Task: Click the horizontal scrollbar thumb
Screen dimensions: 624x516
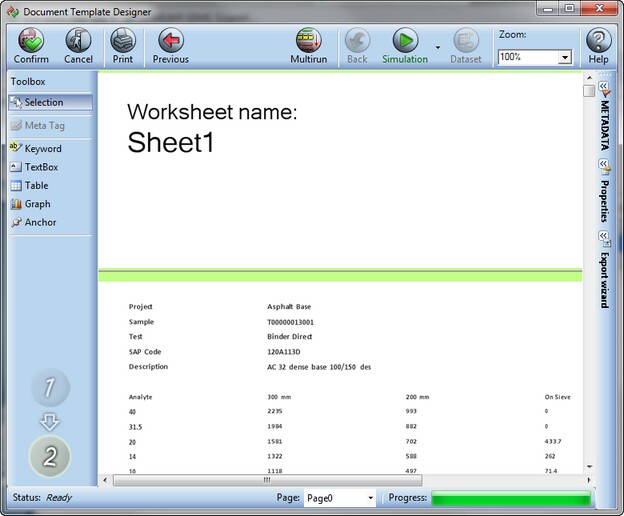Action: (267, 480)
